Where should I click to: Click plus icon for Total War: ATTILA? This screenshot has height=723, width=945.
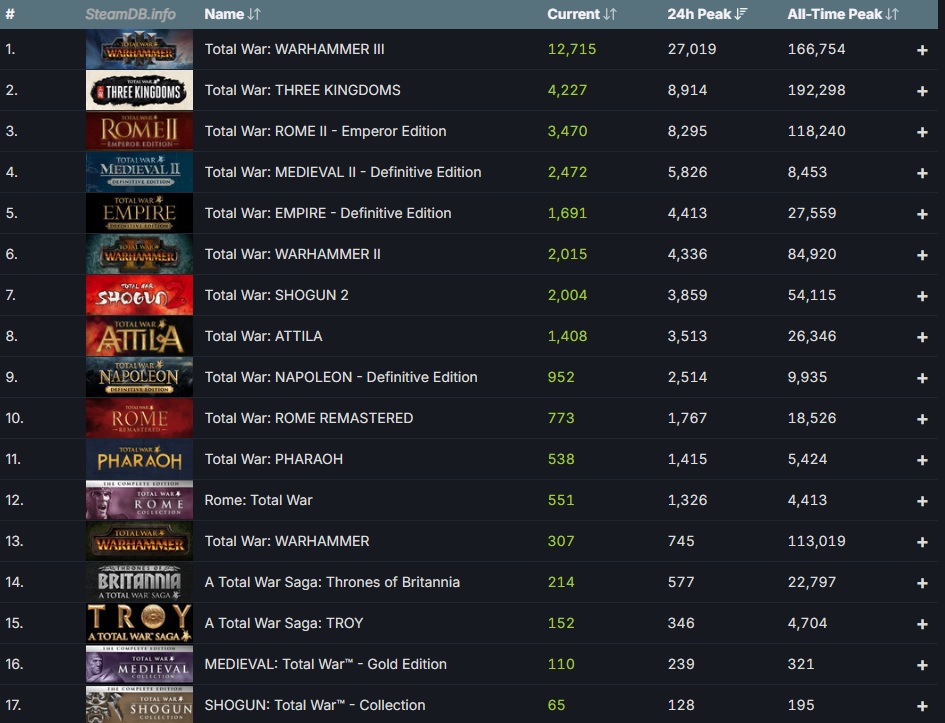pos(922,337)
